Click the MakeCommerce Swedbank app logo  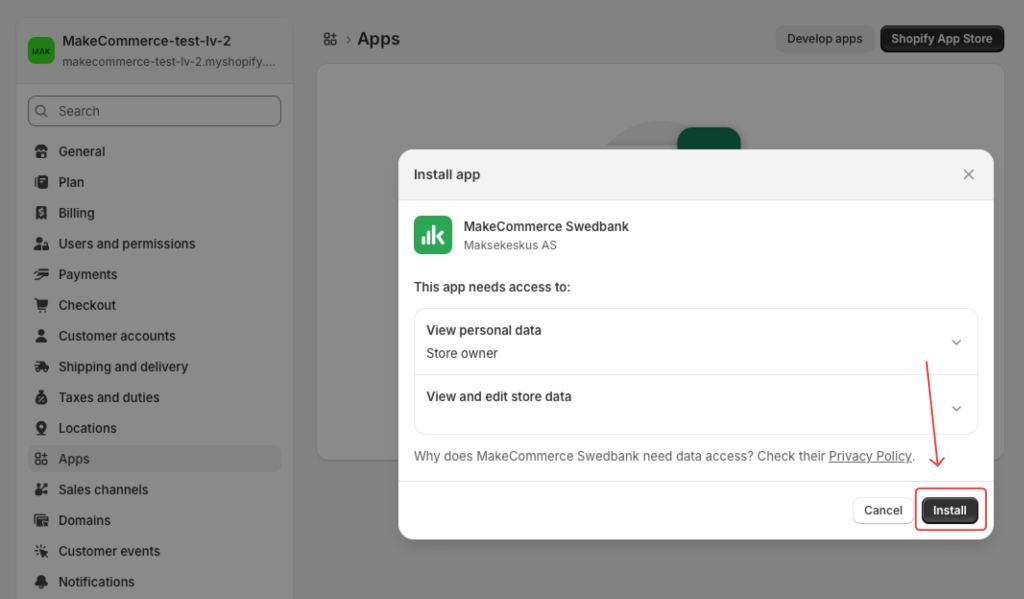[433, 235]
